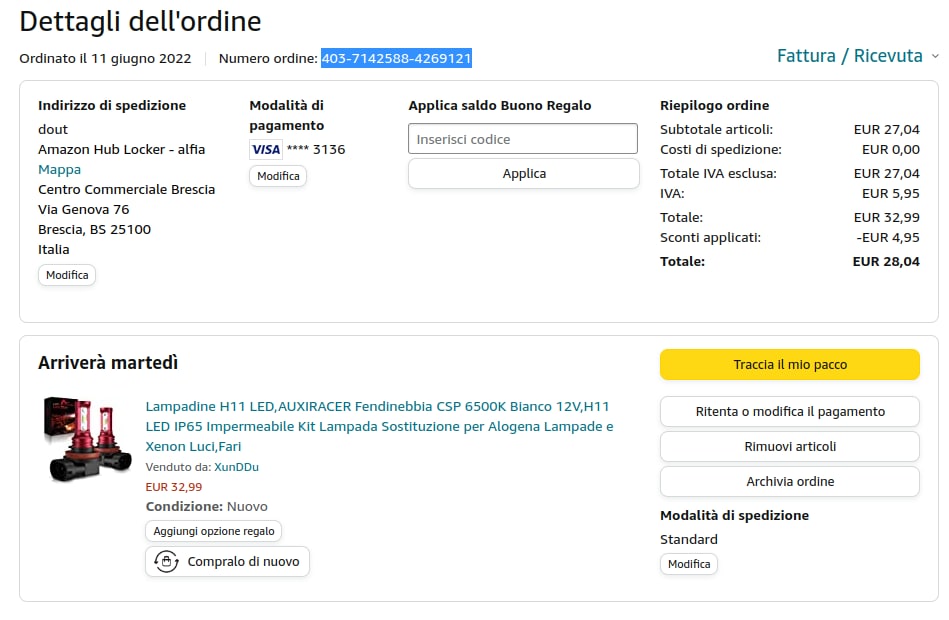Screen dimensions: 949x620
Task: Click the gift card code input field
Action: 522,139
